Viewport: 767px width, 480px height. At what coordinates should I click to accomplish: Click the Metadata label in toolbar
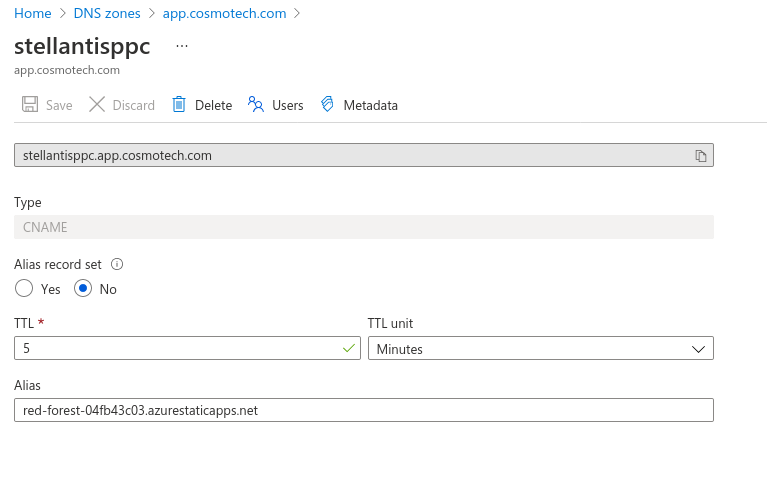coord(370,105)
